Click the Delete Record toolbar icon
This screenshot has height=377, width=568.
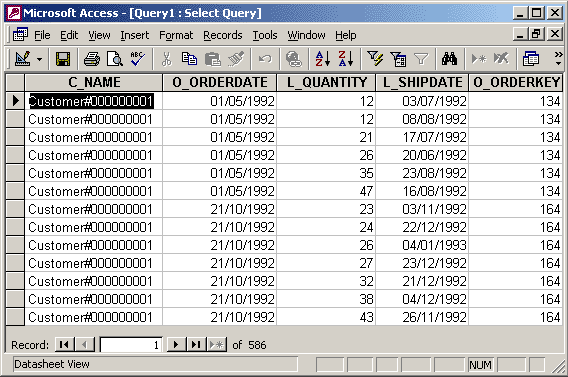501,59
